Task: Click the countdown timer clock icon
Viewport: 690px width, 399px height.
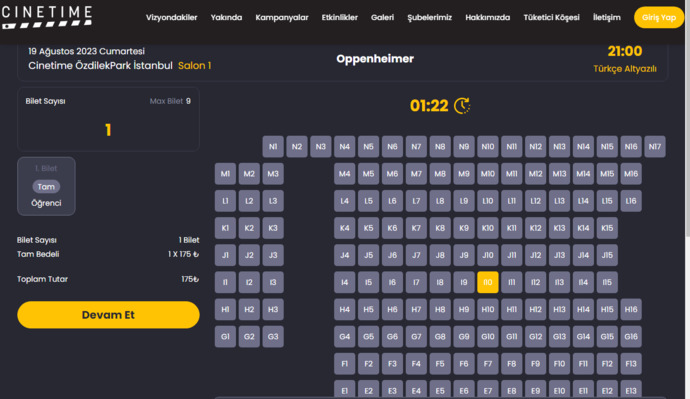Action: tap(462, 106)
